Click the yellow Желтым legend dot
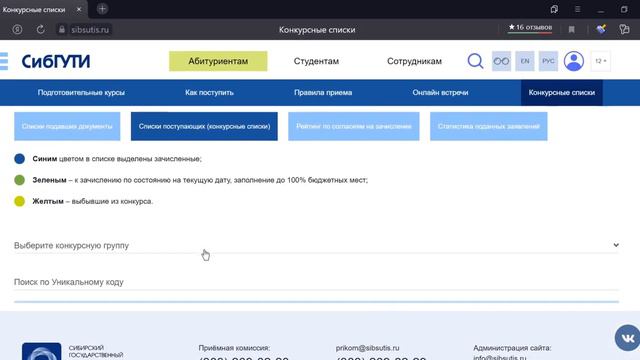640x360 pixels. 20,201
